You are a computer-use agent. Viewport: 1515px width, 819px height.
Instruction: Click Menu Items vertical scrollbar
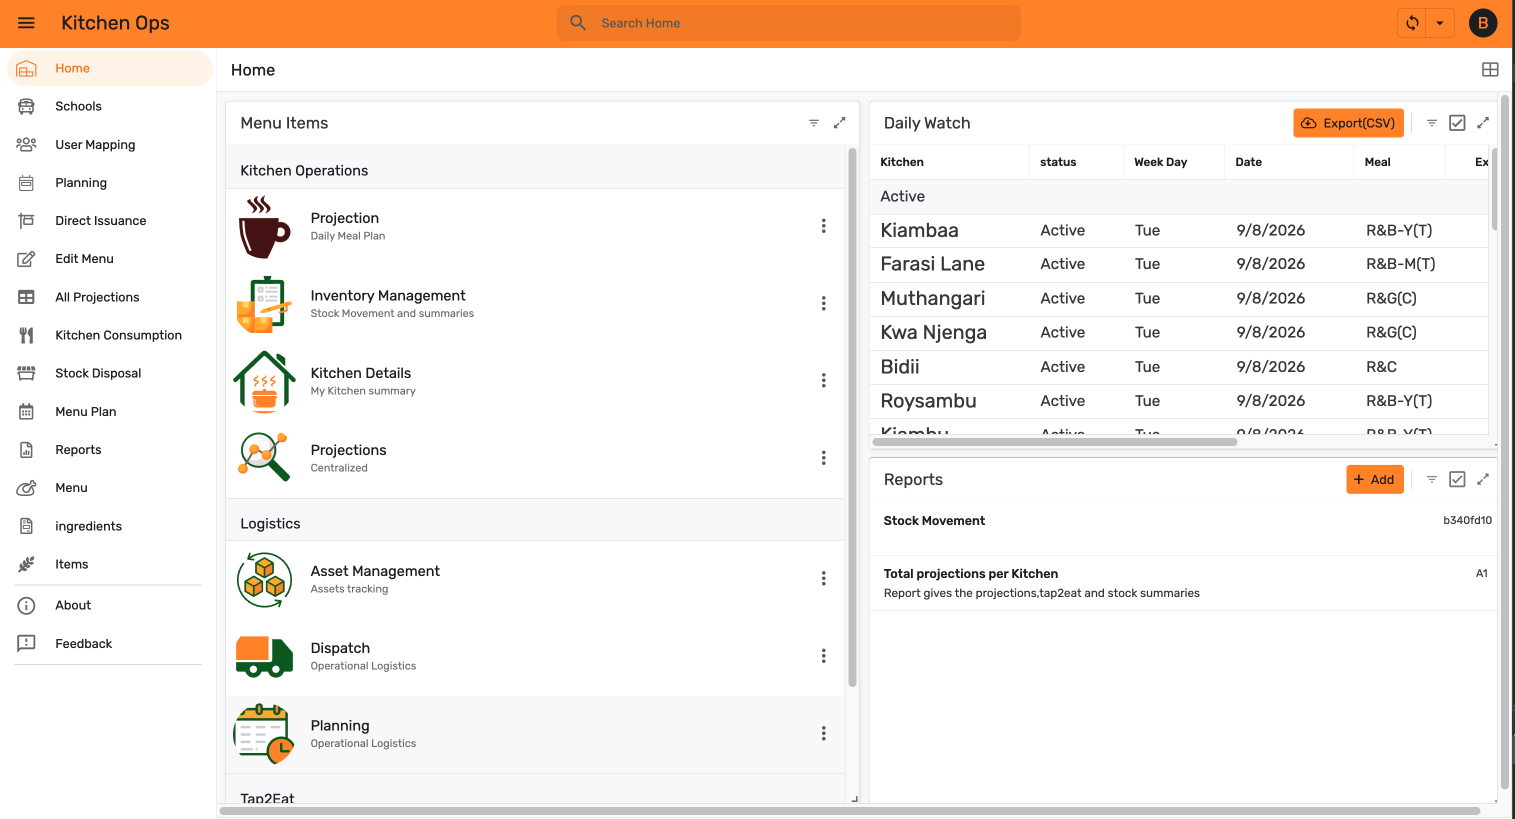(x=852, y=417)
